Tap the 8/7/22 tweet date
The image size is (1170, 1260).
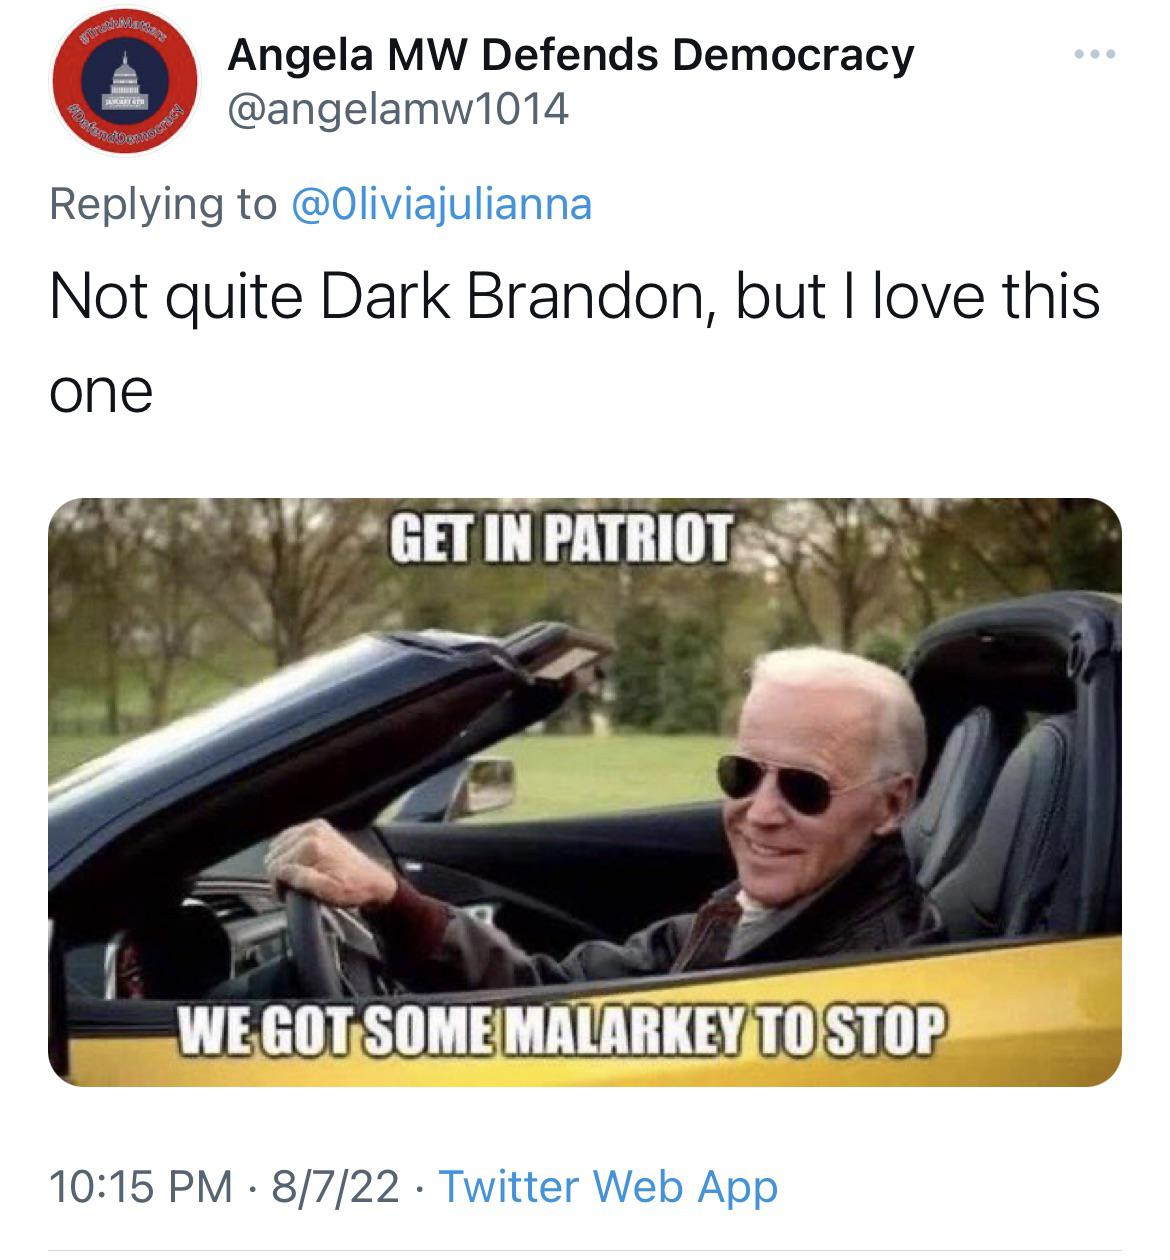click(x=335, y=1187)
